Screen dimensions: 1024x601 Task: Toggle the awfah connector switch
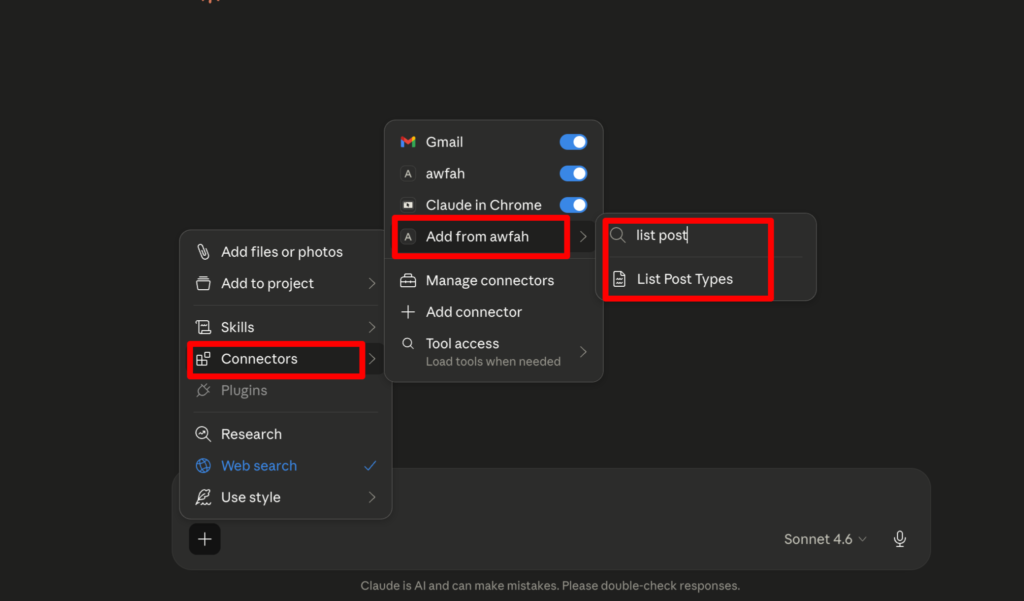[573, 173]
